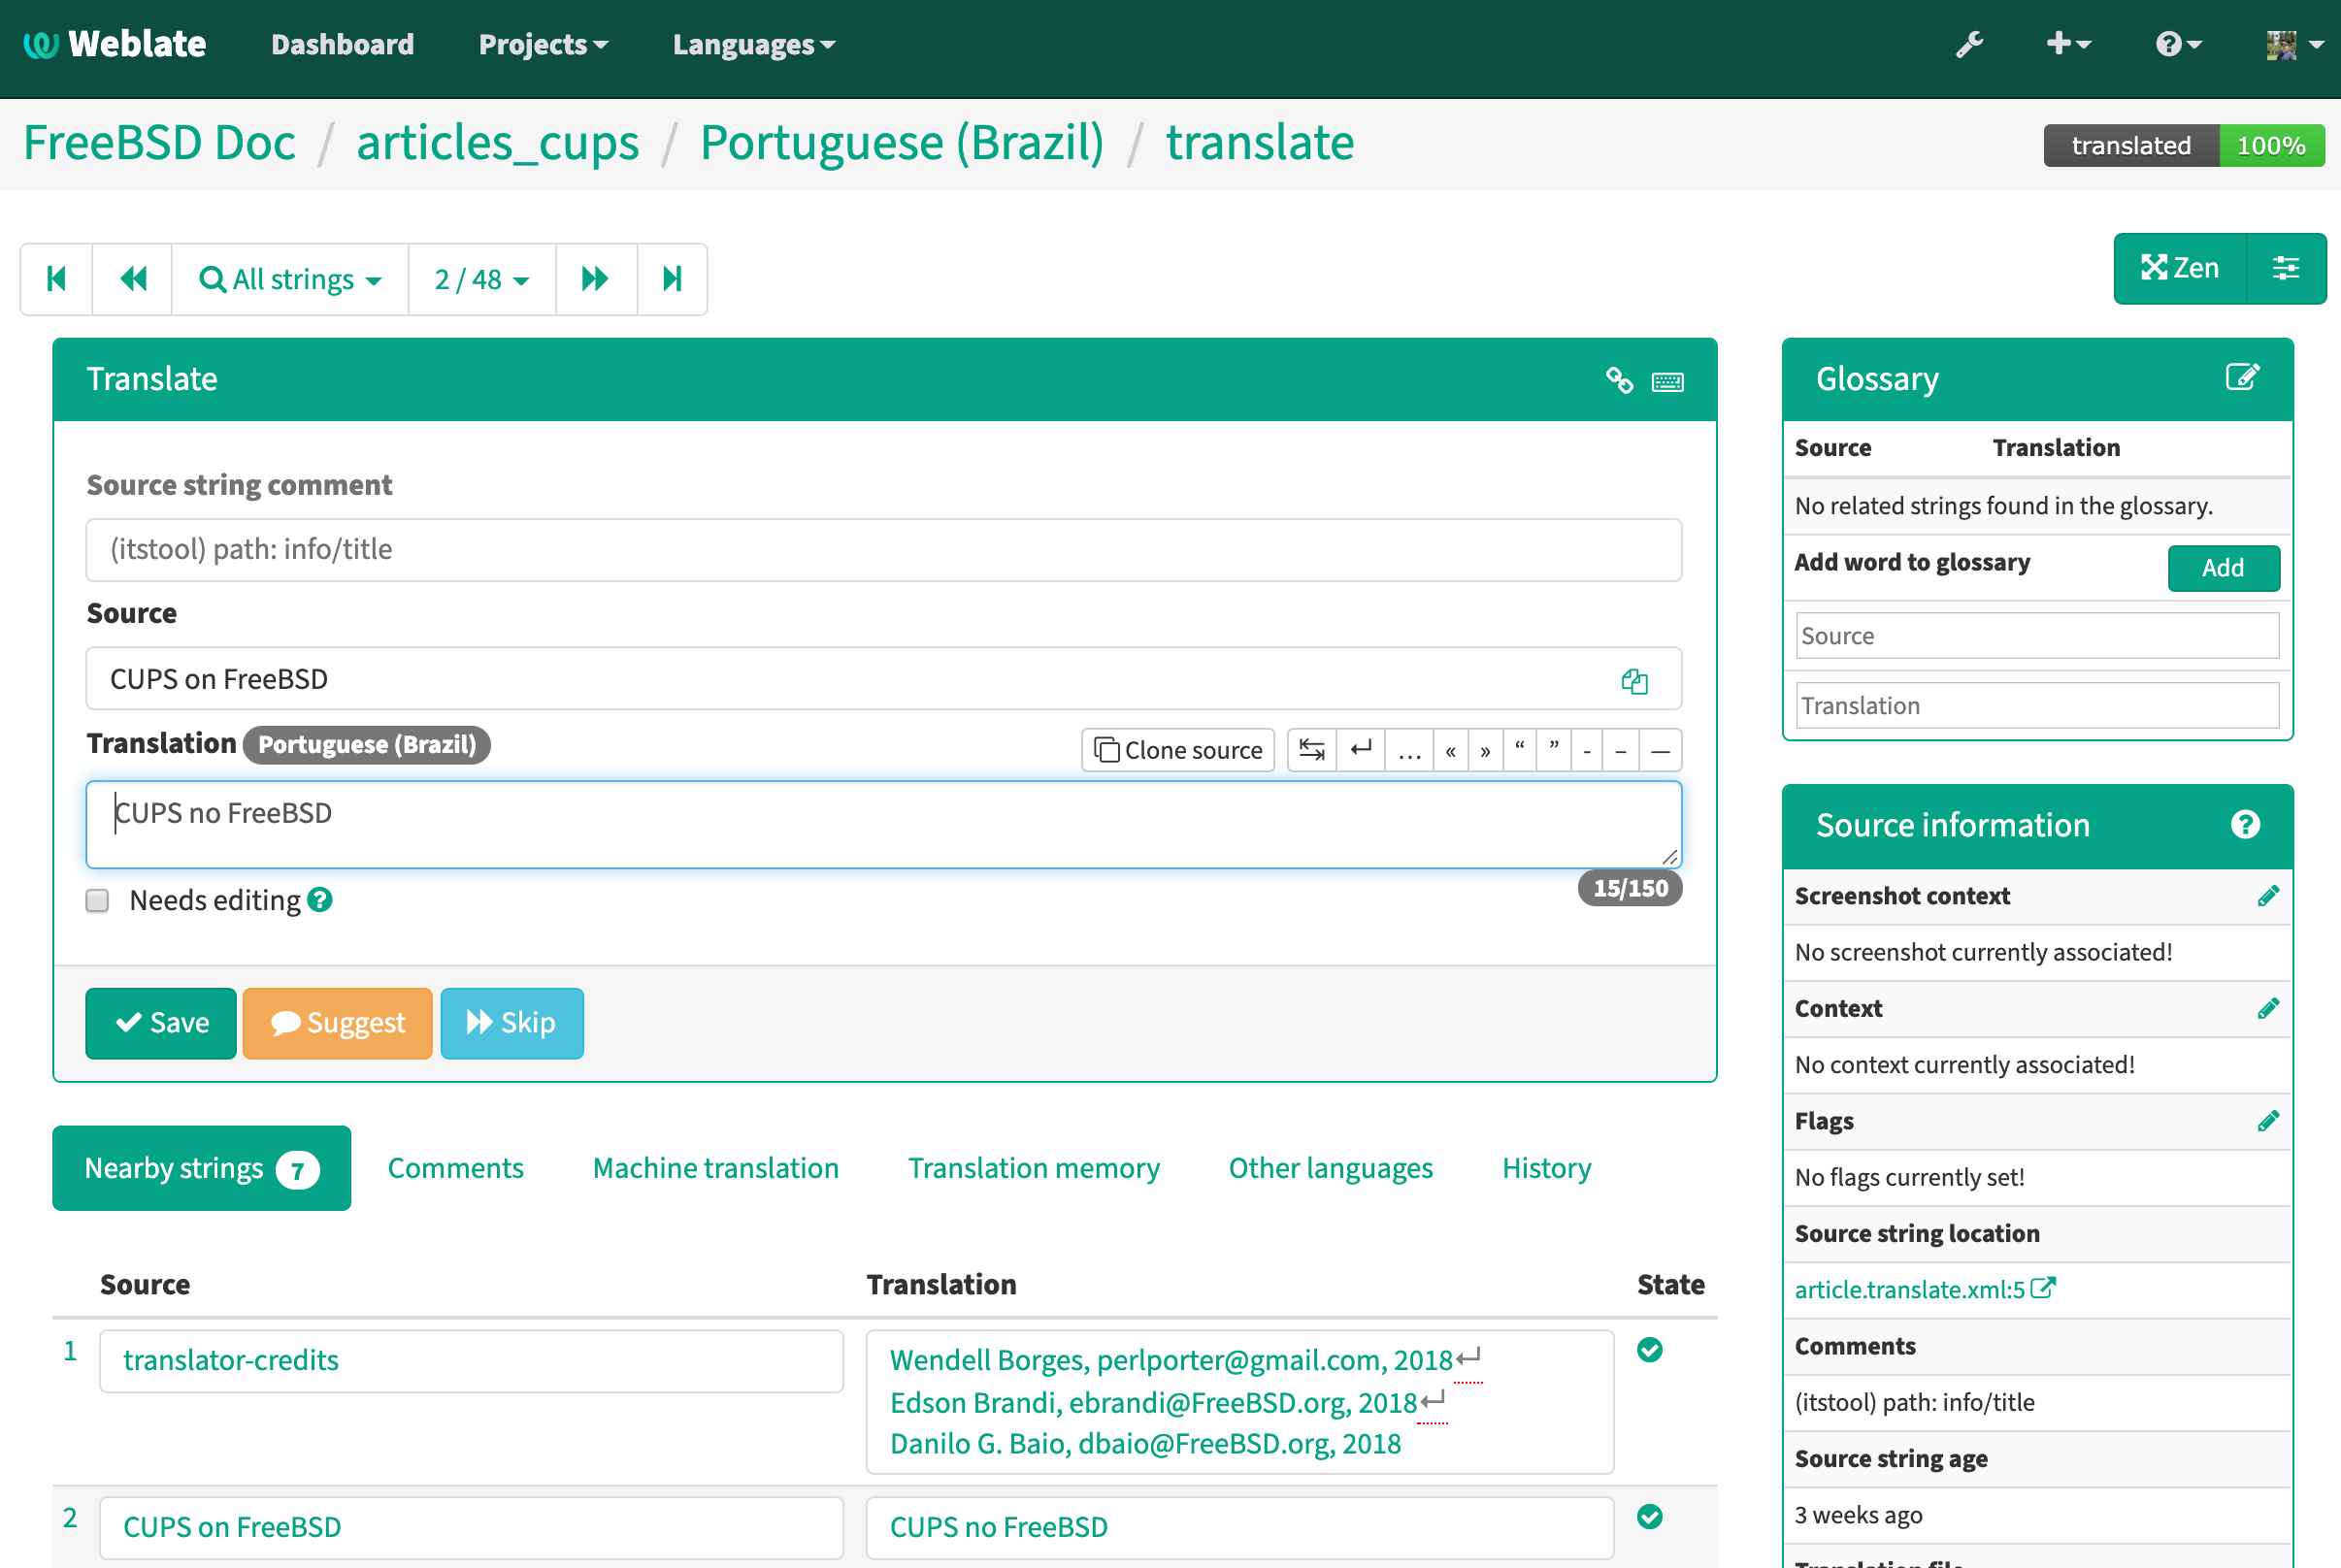Screen dimensions: 2341x1568
Task: Insert en dash character
Action: (1621, 750)
